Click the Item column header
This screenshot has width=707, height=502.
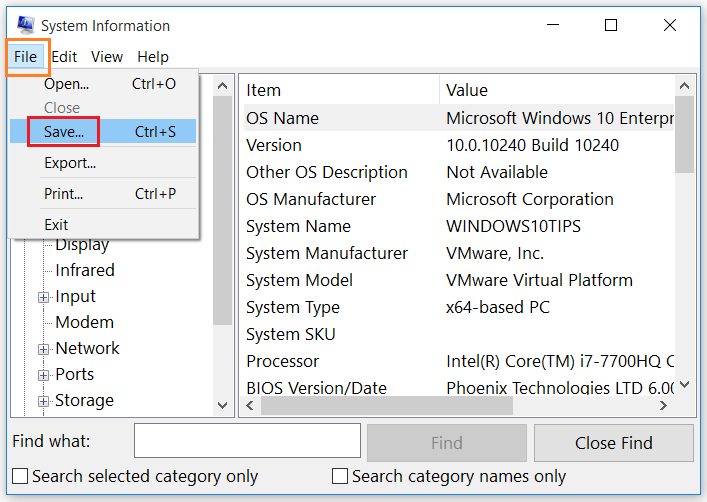pyautogui.click(x=341, y=90)
